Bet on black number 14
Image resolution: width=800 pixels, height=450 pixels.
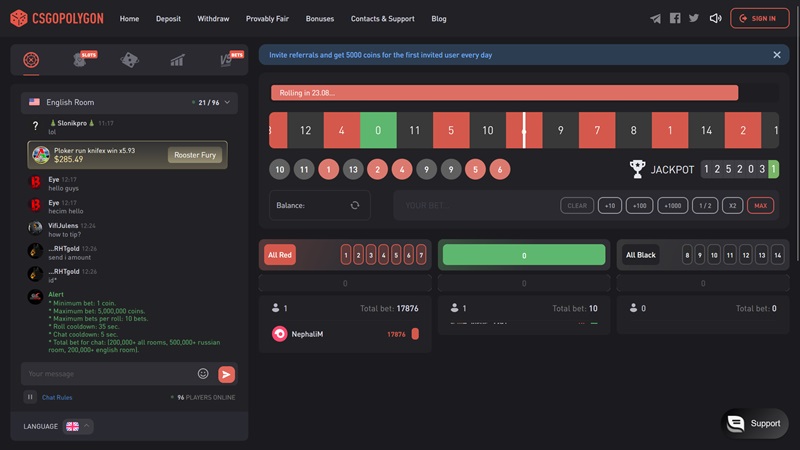point(778,255)
